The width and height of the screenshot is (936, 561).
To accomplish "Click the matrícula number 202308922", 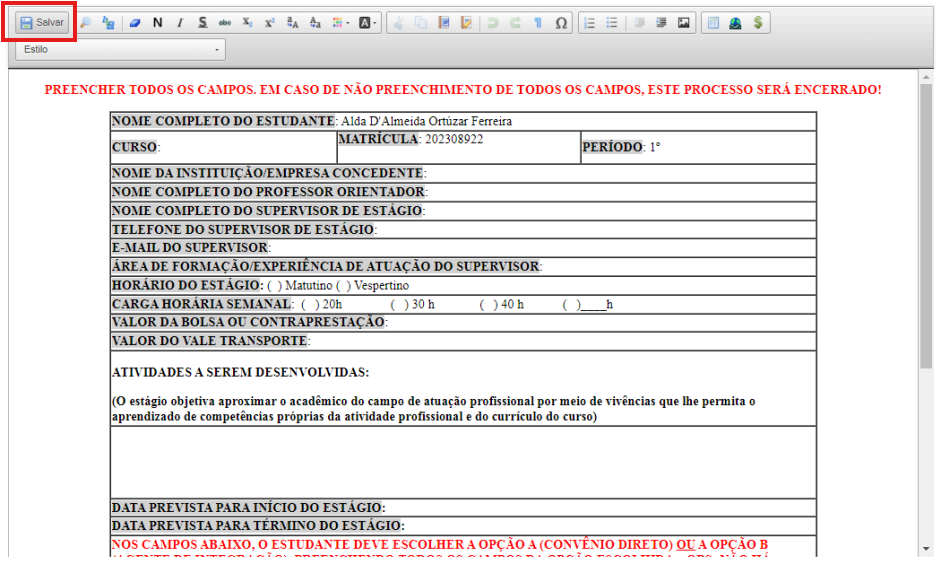I will coord(454,139).
